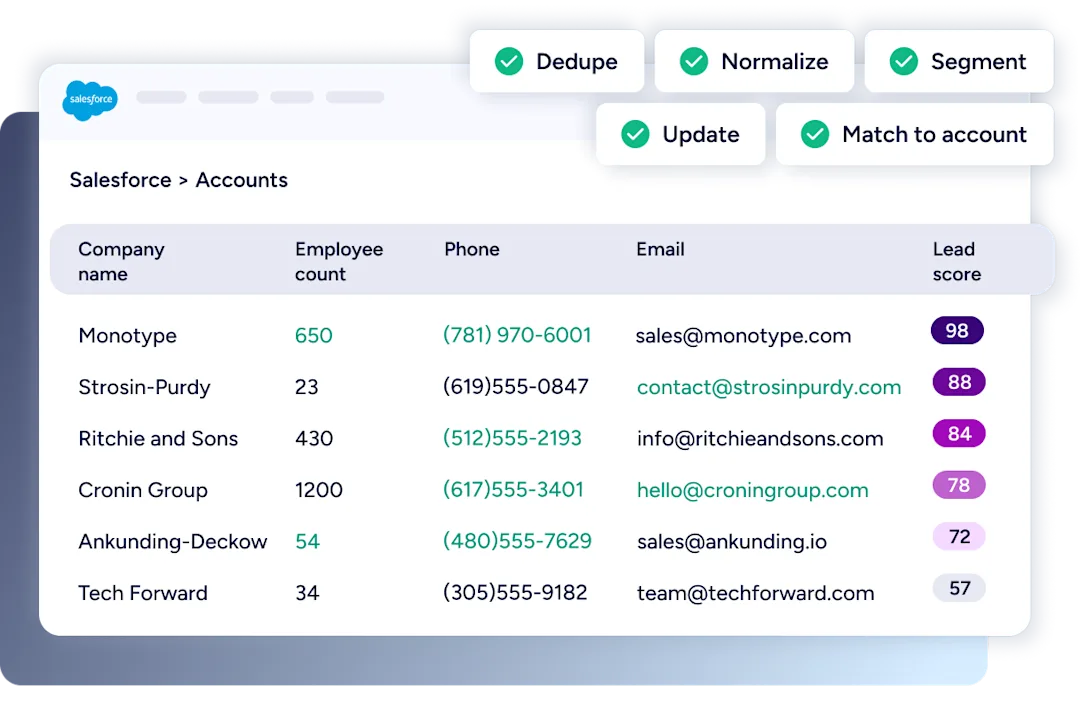Click phone number (512)555-2193
Viewport: 1080px width, 720px height.
click(512, 438)
